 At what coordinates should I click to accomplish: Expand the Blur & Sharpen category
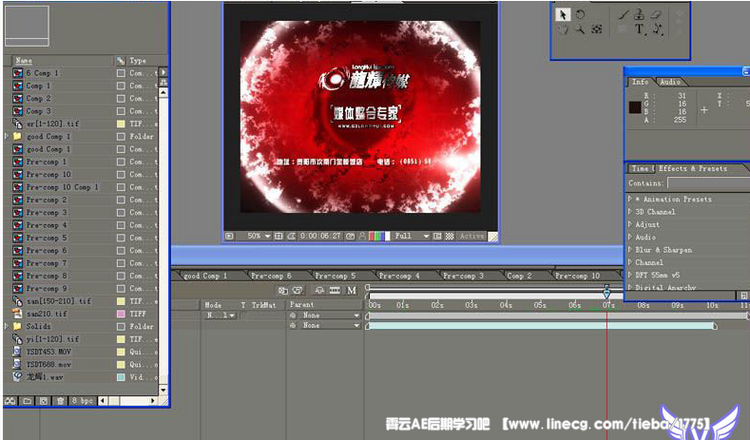click(x=630, y=250)
